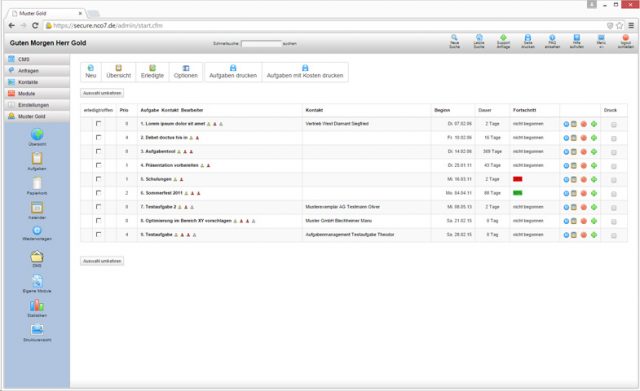The image size is (640, 391).
Task: Expand the Kontakte sidebar section
Action: 37,82
